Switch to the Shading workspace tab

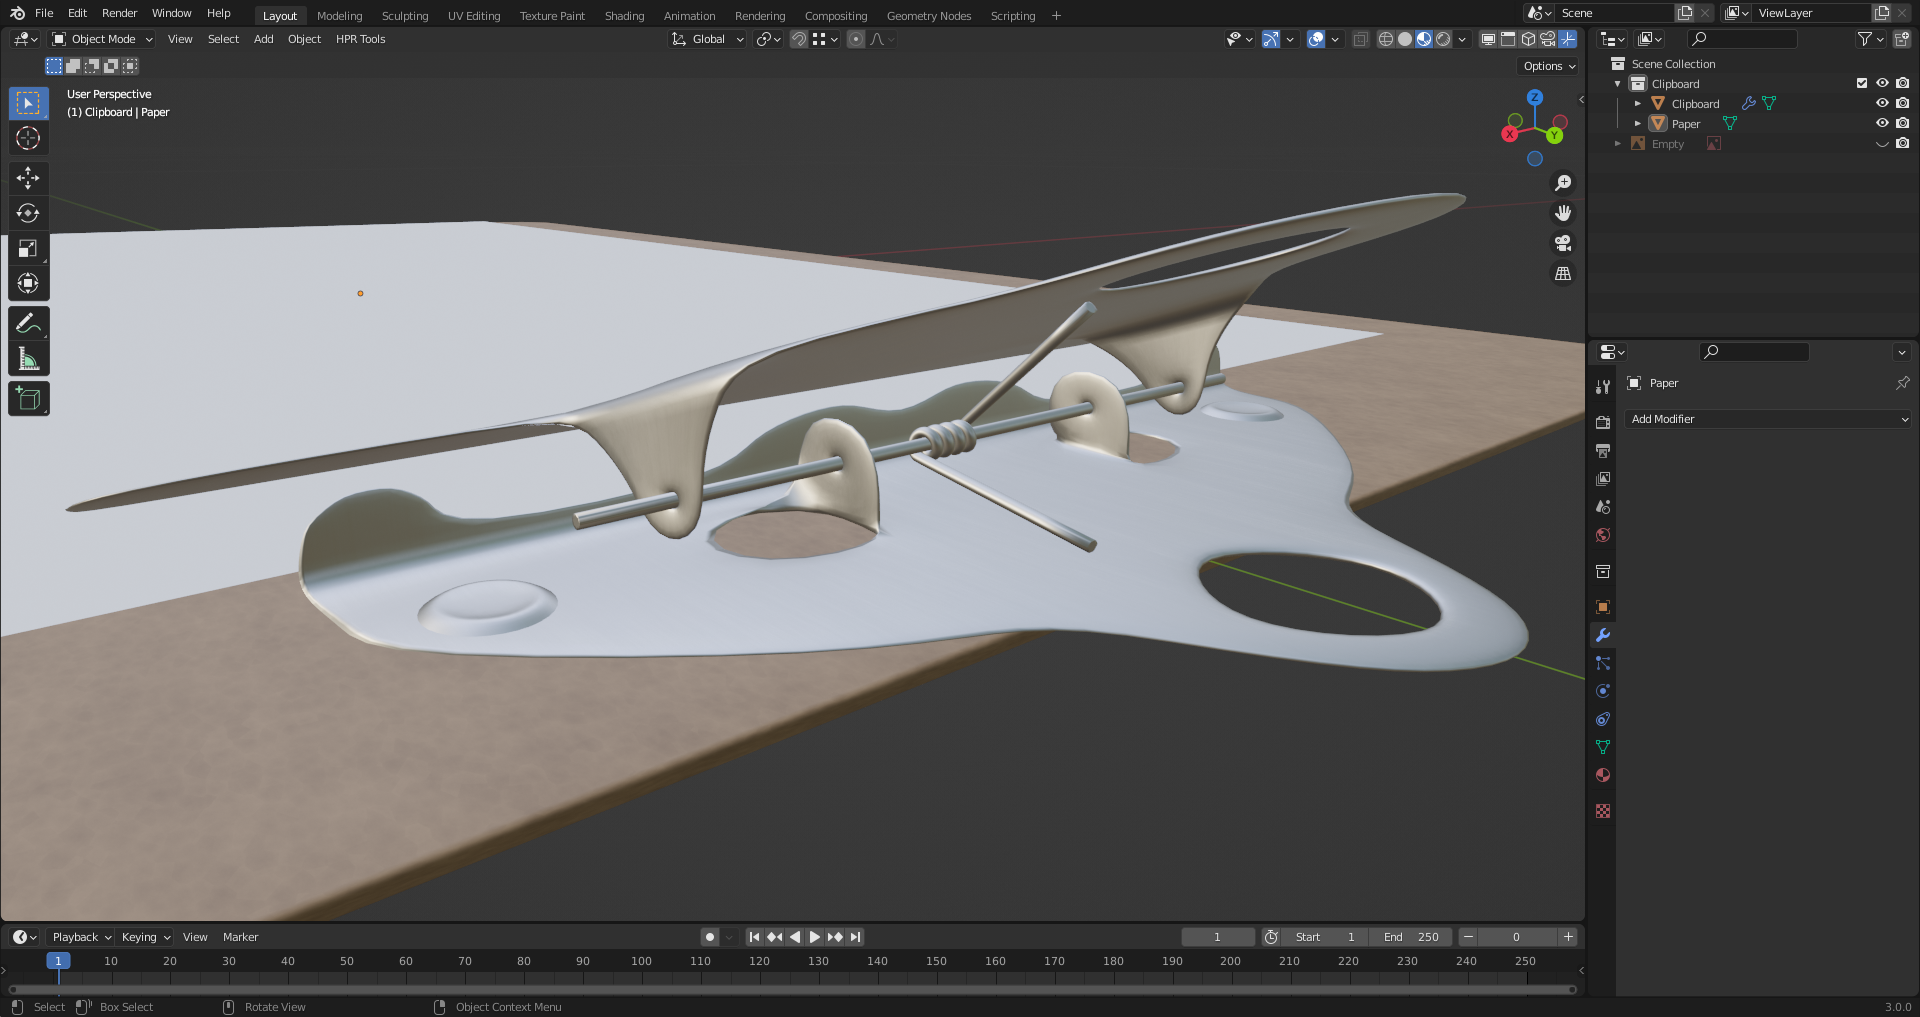pyautogui.click(x=624, y=15)
